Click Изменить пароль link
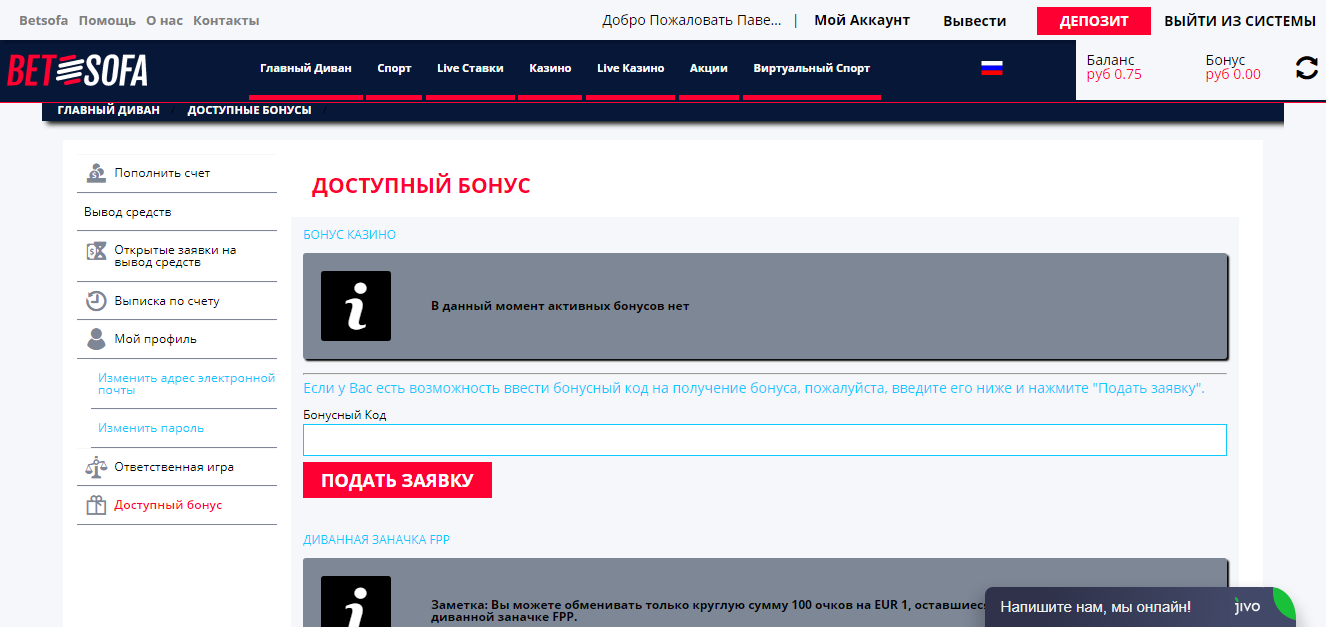This screenshot has width=1326, height=627. click(x=151, y=428)
